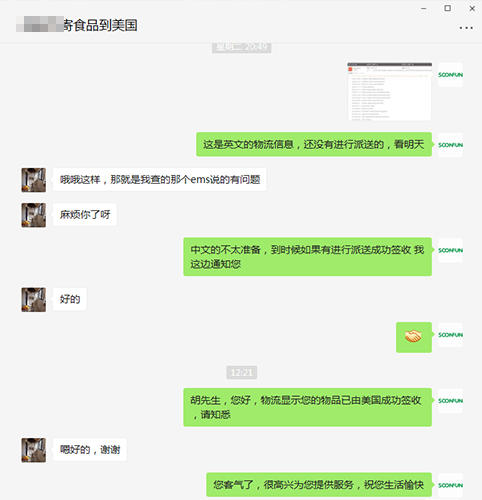
Task: Click customer avatar beside '嗯好的，谢谢'
Action: pos(34,450)
